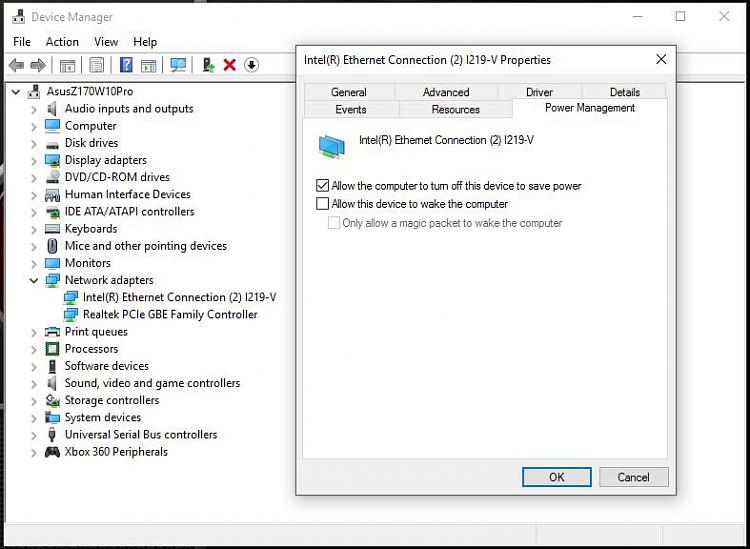Click the Audio inputs and outputs speaker icon
This screenshot has height=549, width=750.
[52, 109]
